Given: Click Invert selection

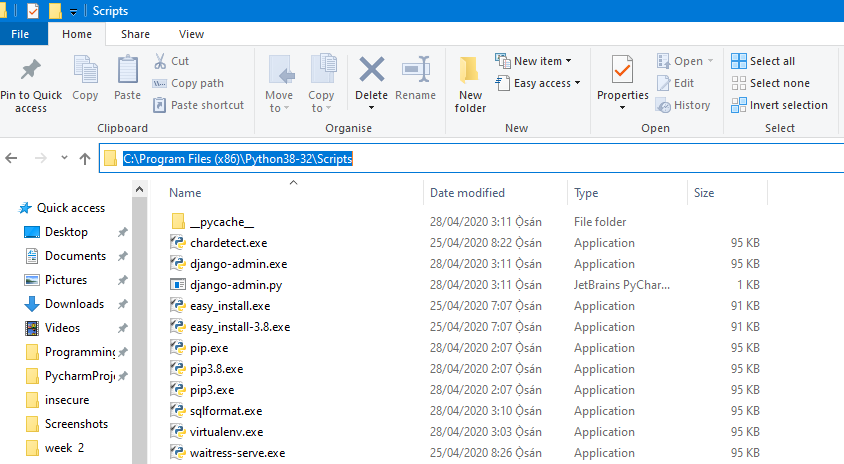Looking at the screenshot, I should [779, 105].
